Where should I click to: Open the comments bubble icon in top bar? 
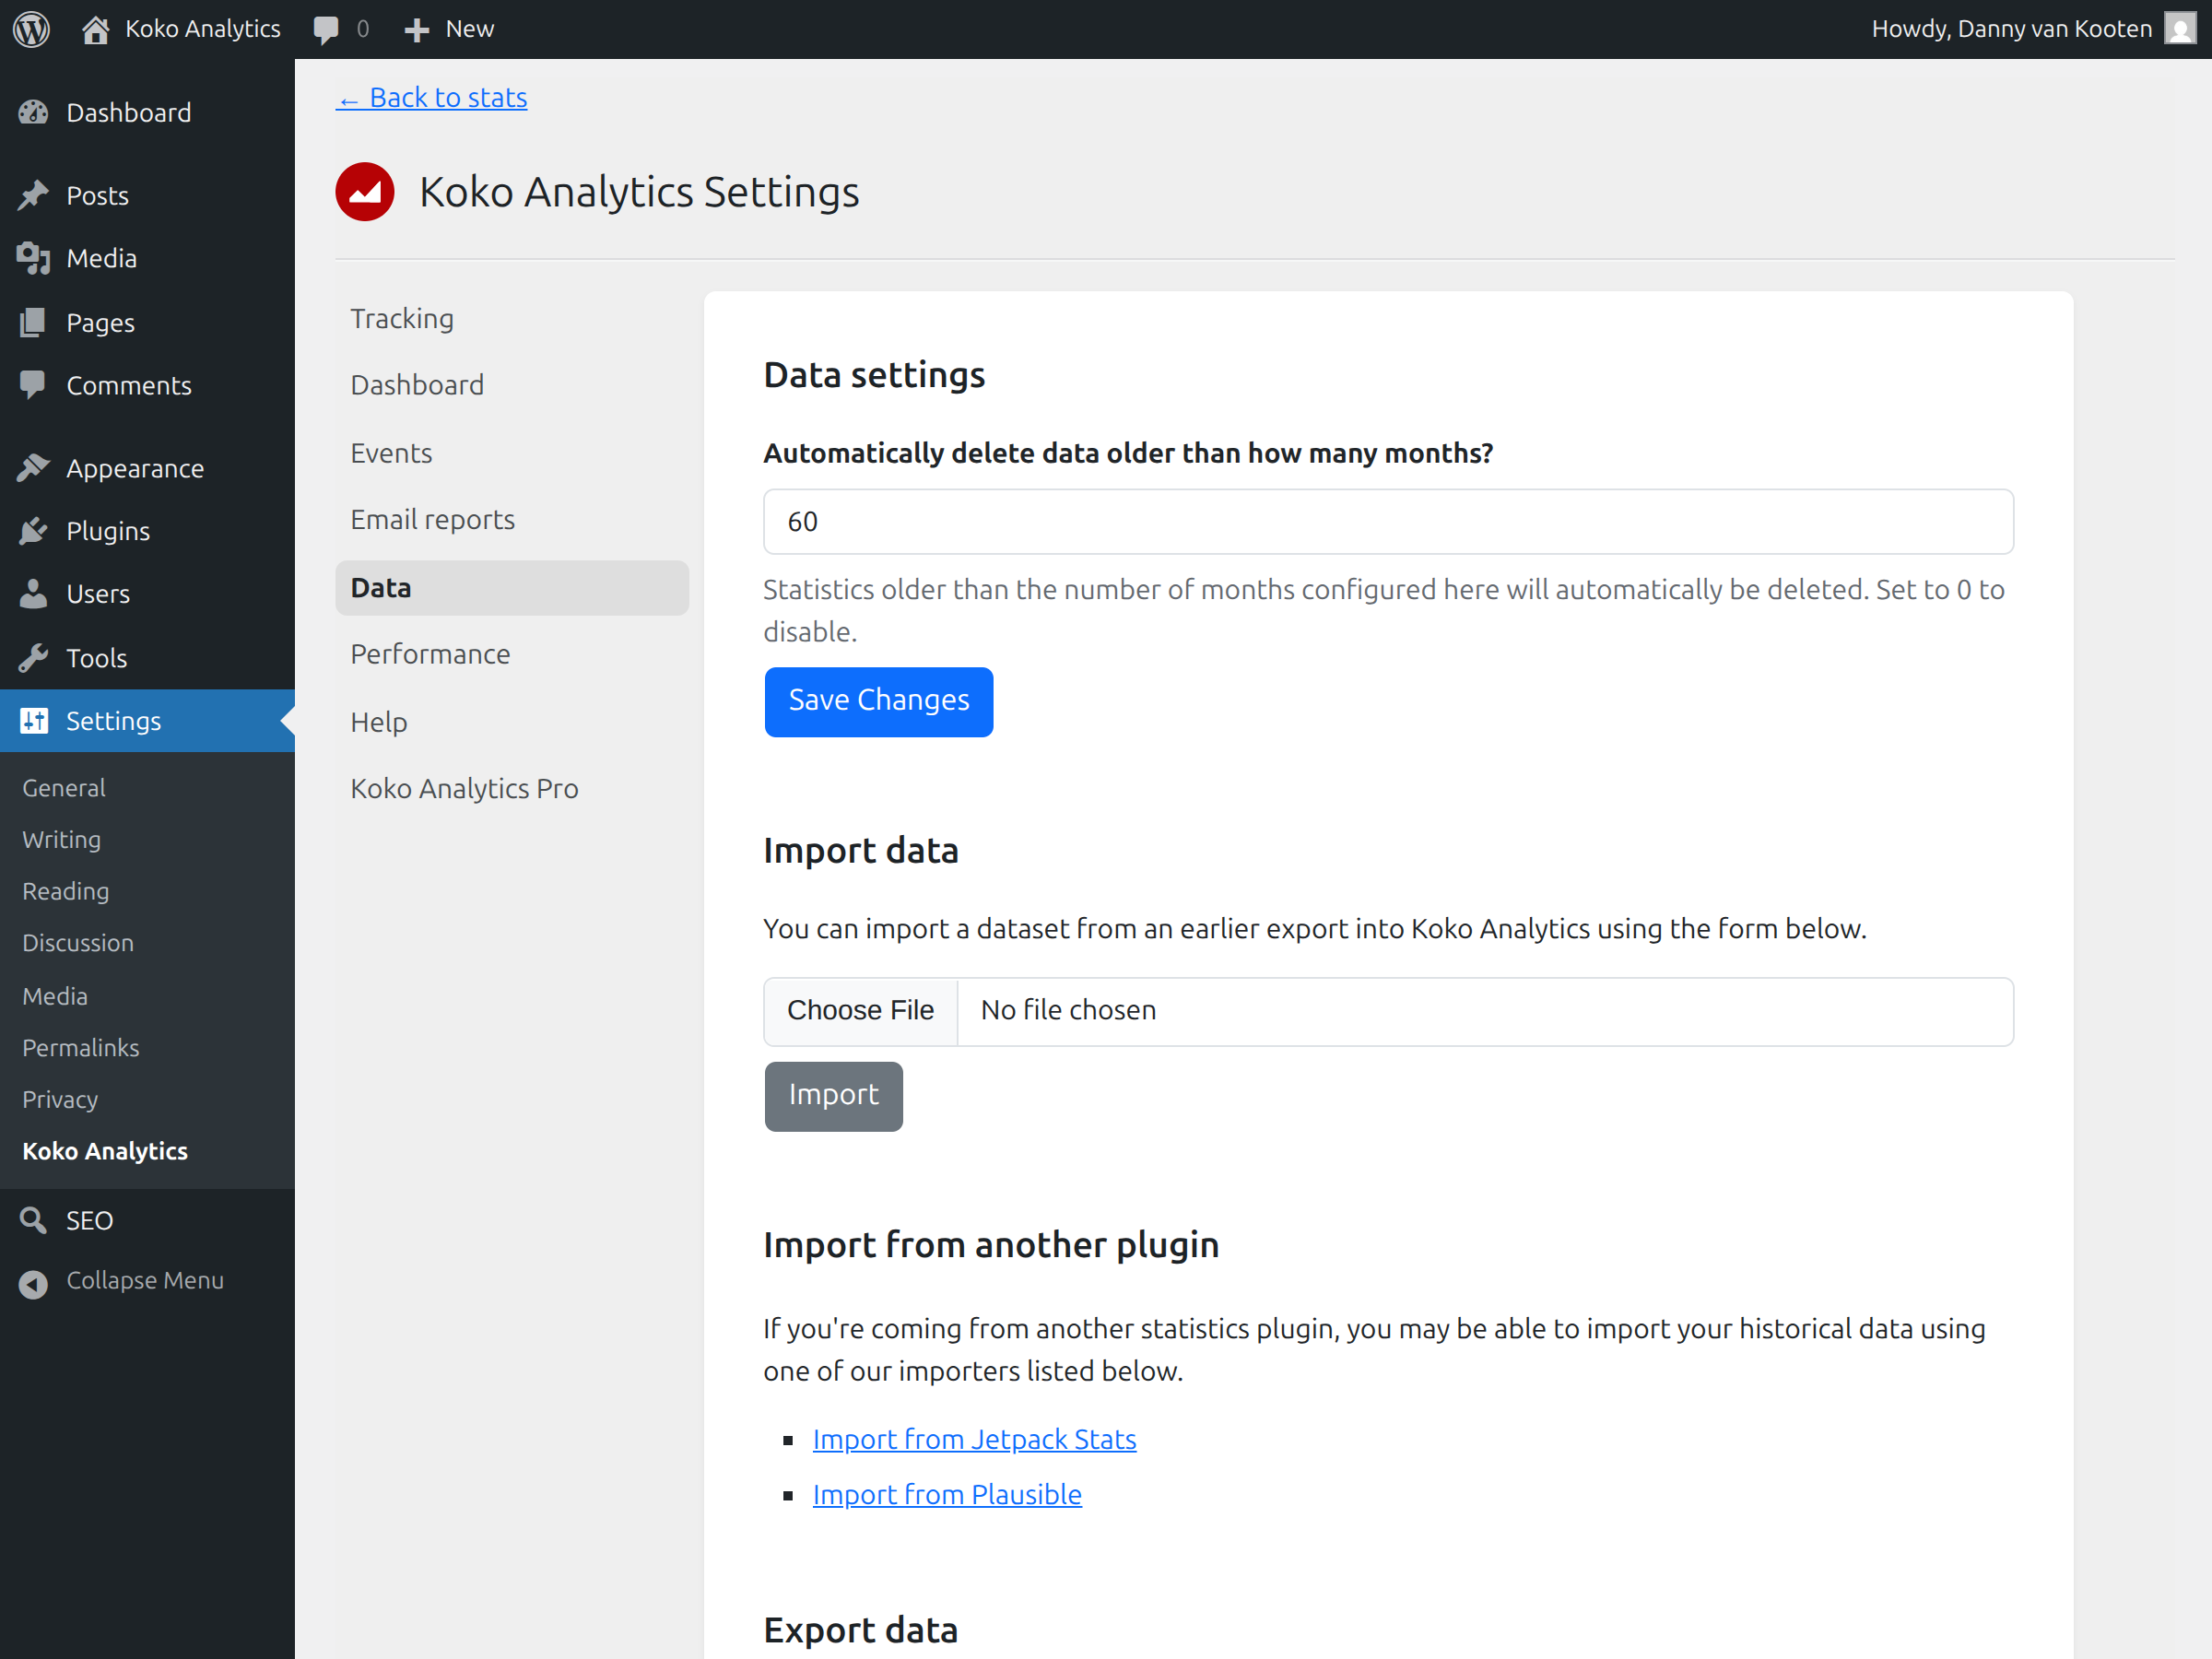point(330,28)
